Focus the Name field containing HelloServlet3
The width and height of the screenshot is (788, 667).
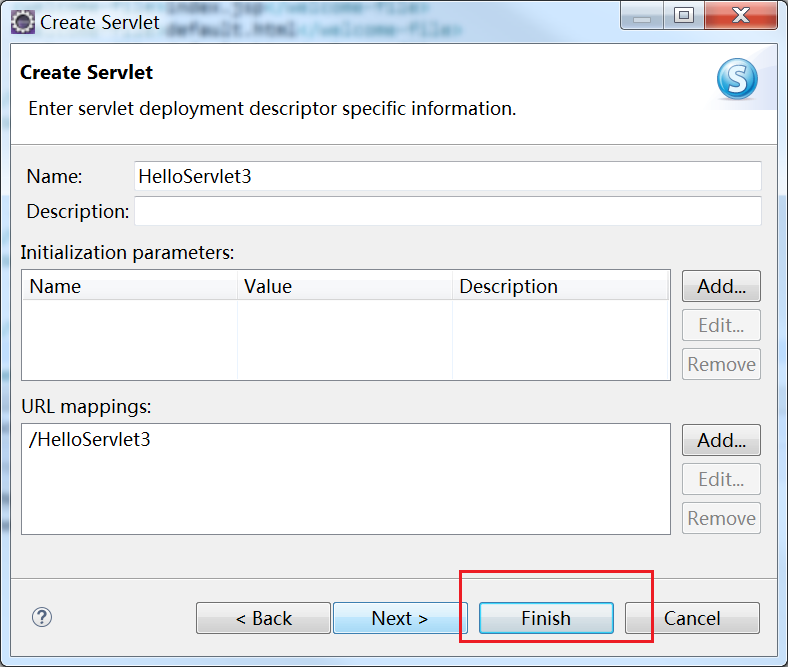click(x=448, y=176)
